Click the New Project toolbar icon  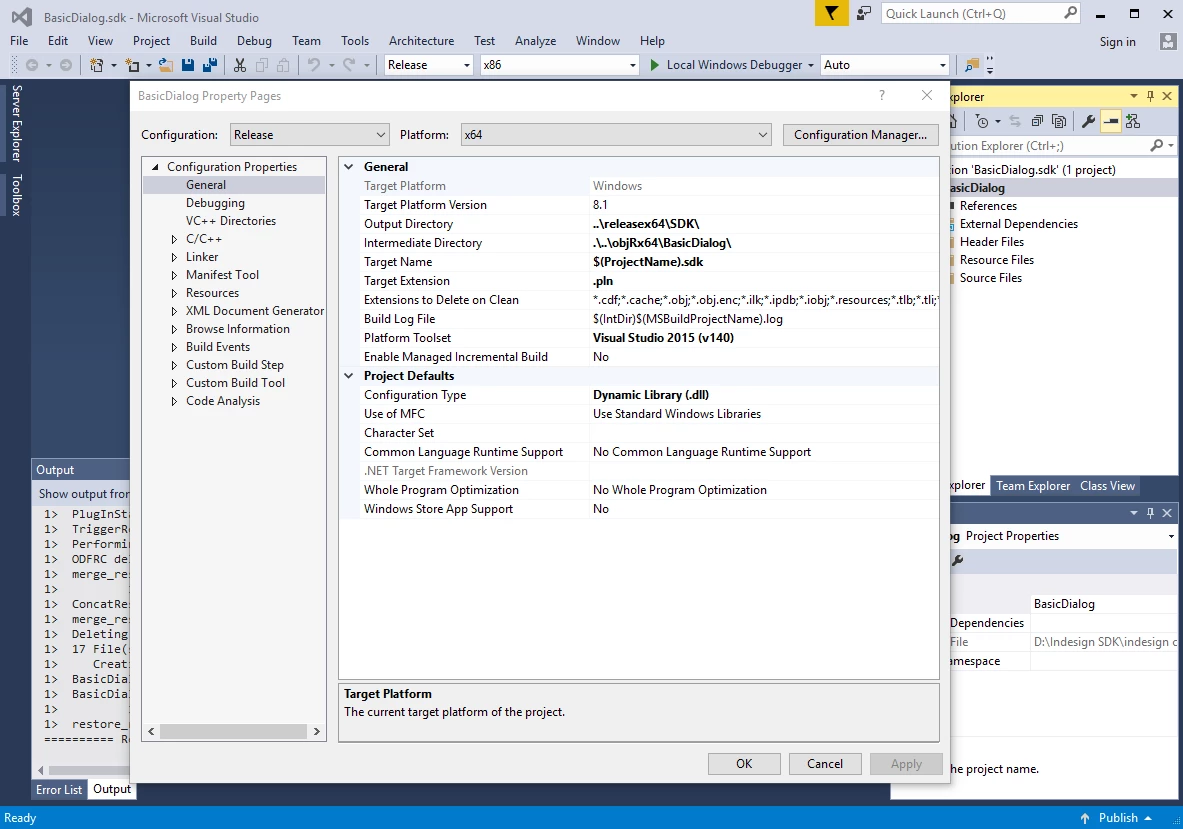tap(97, 65)
